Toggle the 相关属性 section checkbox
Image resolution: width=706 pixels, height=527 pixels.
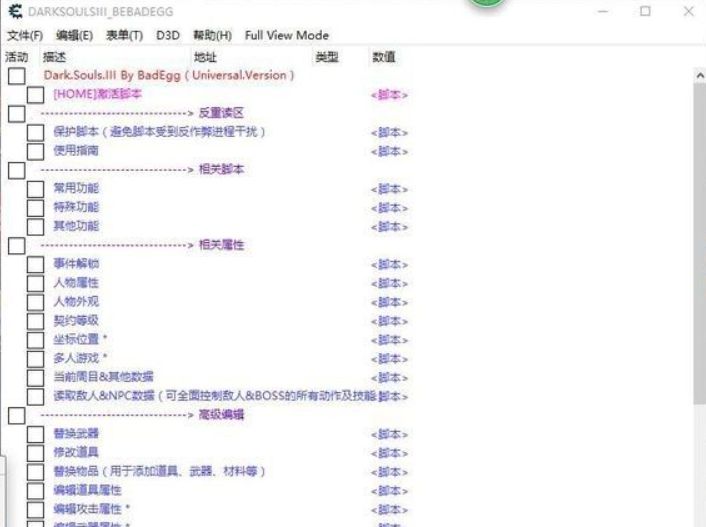17,246
